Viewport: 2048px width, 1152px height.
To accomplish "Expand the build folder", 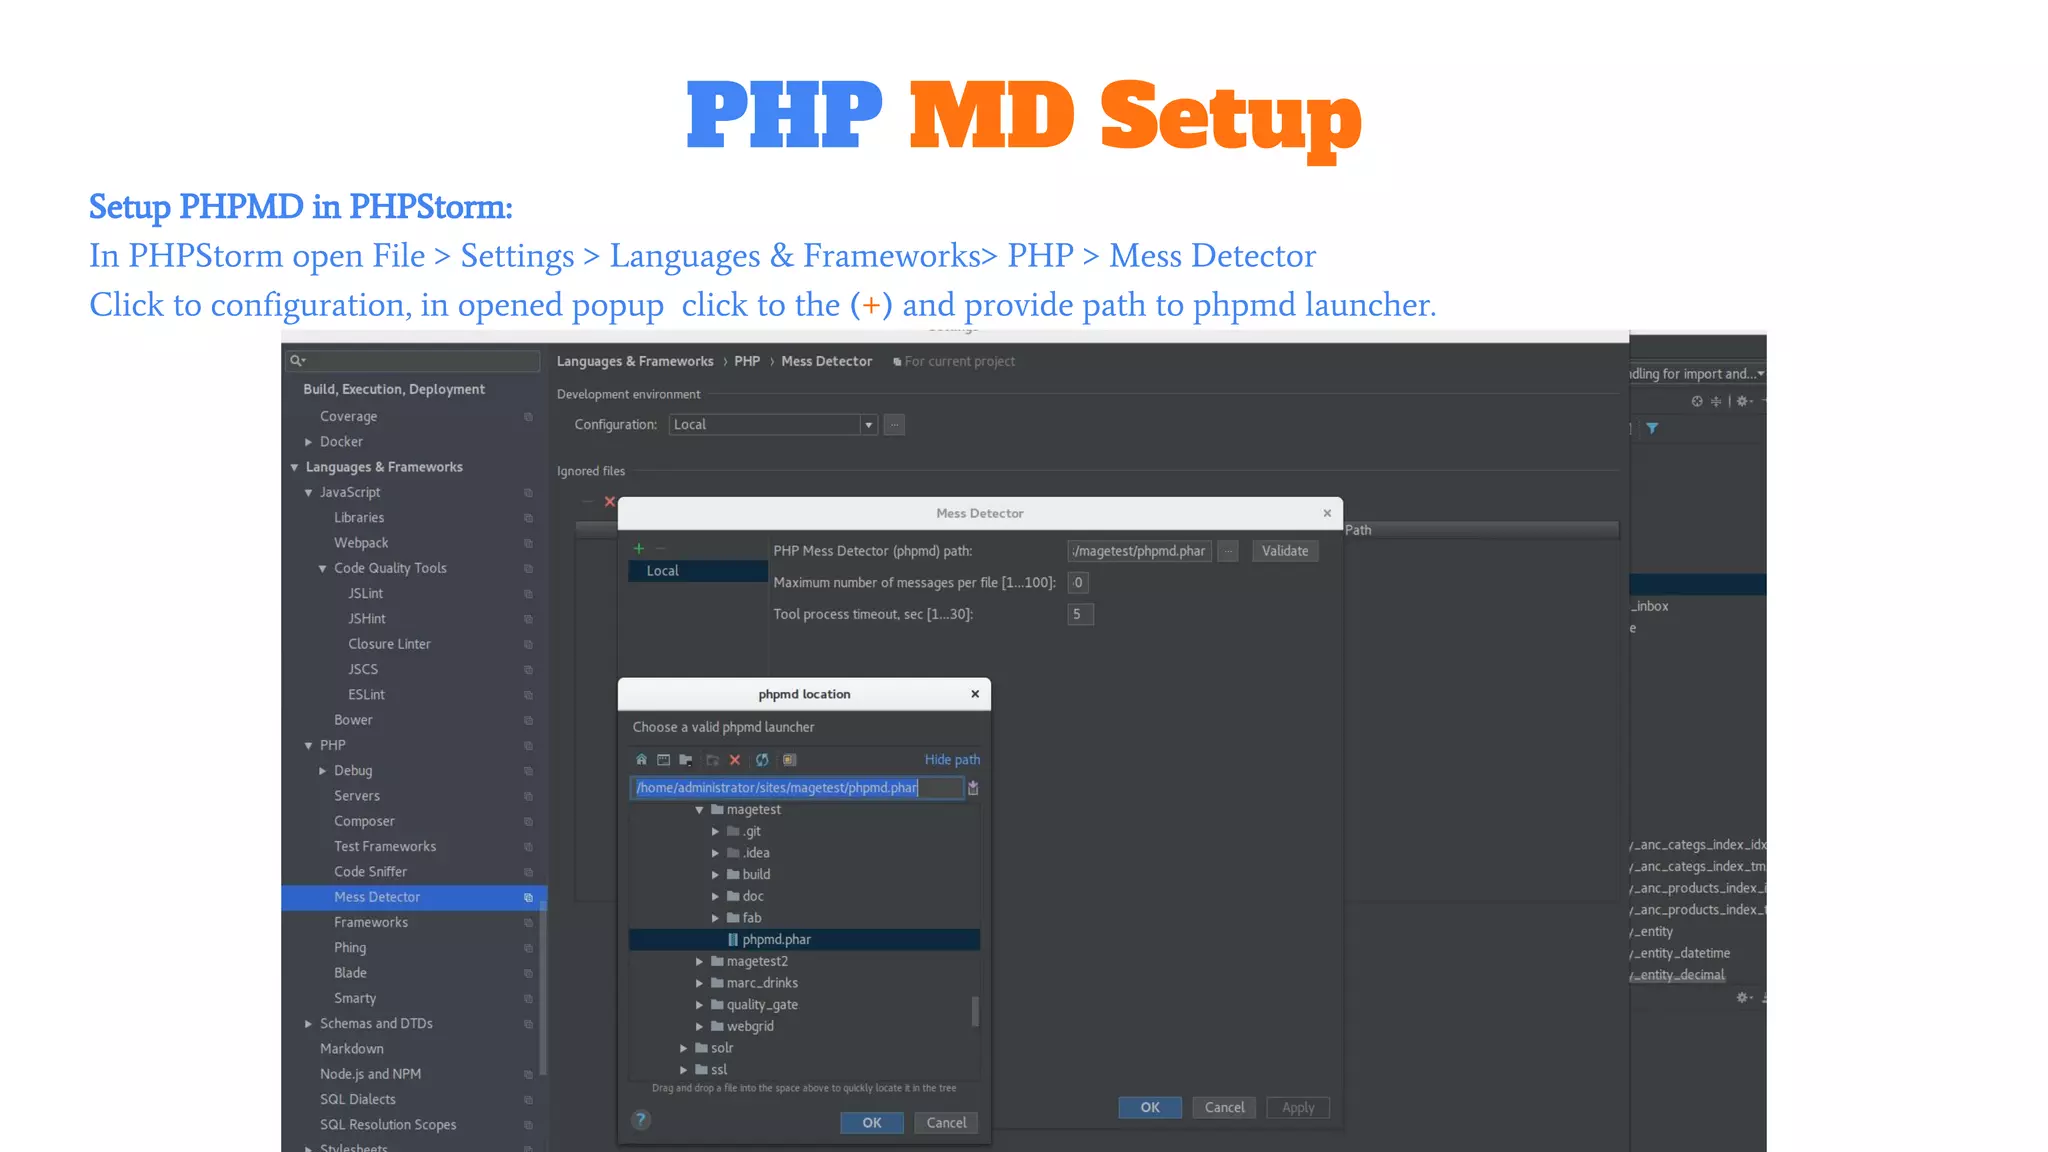I will (x=716, y=875).
